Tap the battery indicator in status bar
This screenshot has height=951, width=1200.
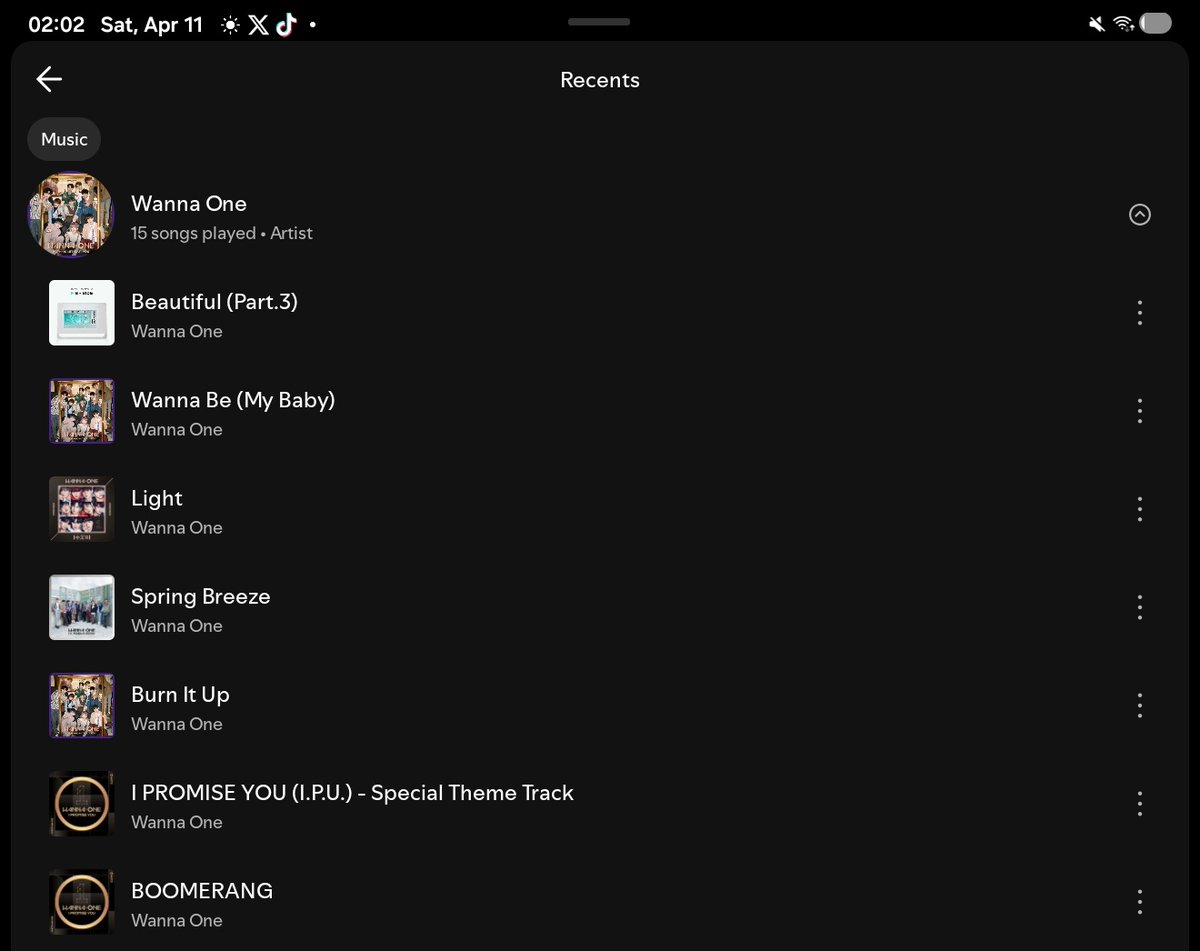coord(1155,24)
